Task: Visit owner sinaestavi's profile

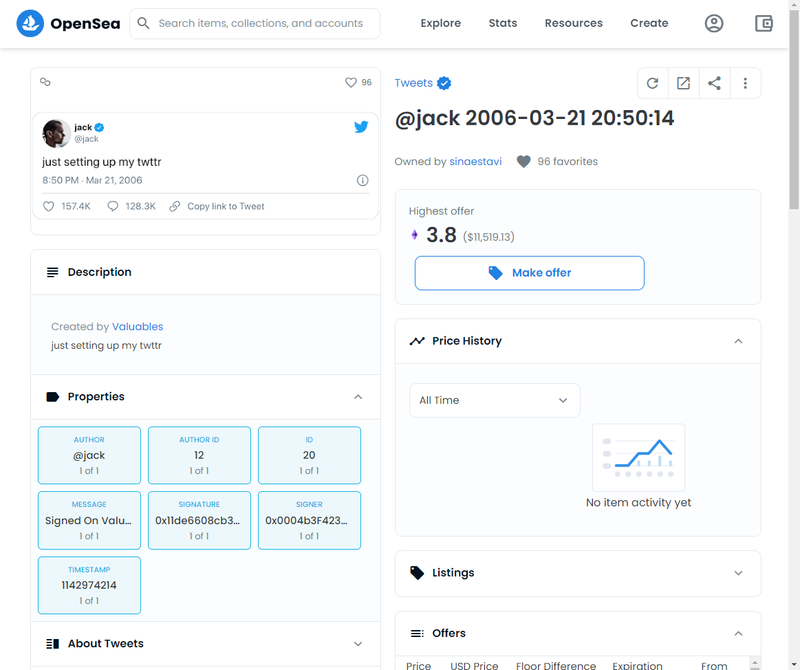Action: [x=476, y=162]
